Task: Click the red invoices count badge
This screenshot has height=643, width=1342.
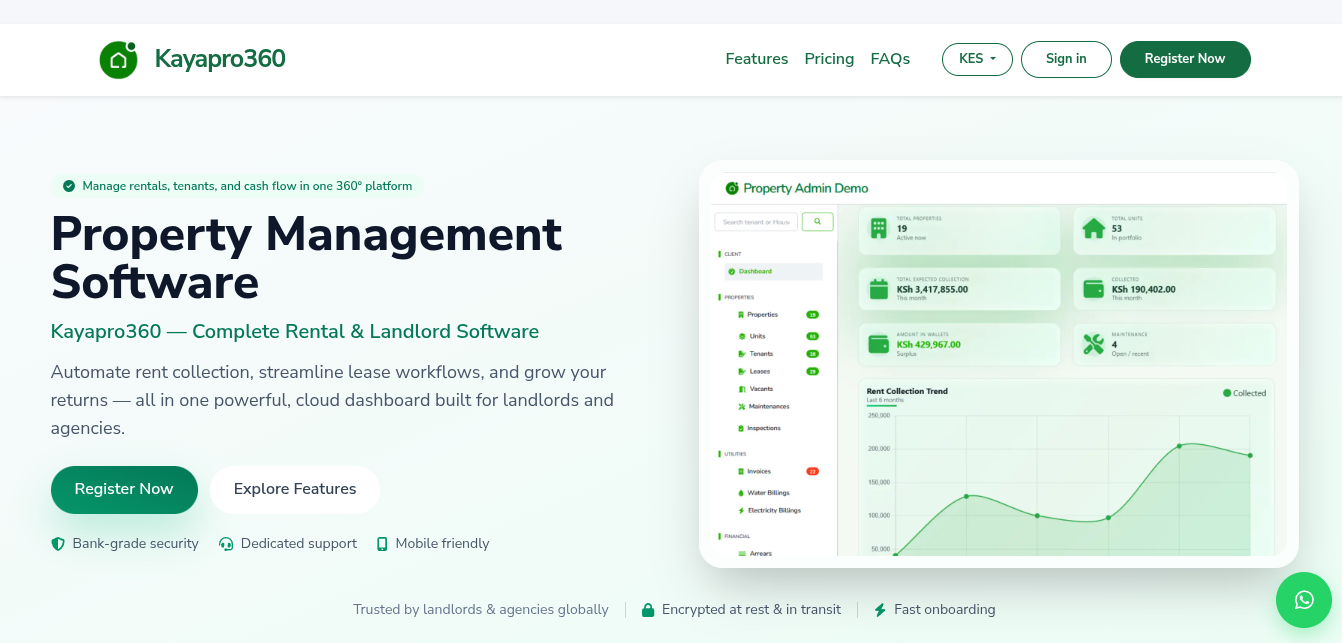Action: 812,471
